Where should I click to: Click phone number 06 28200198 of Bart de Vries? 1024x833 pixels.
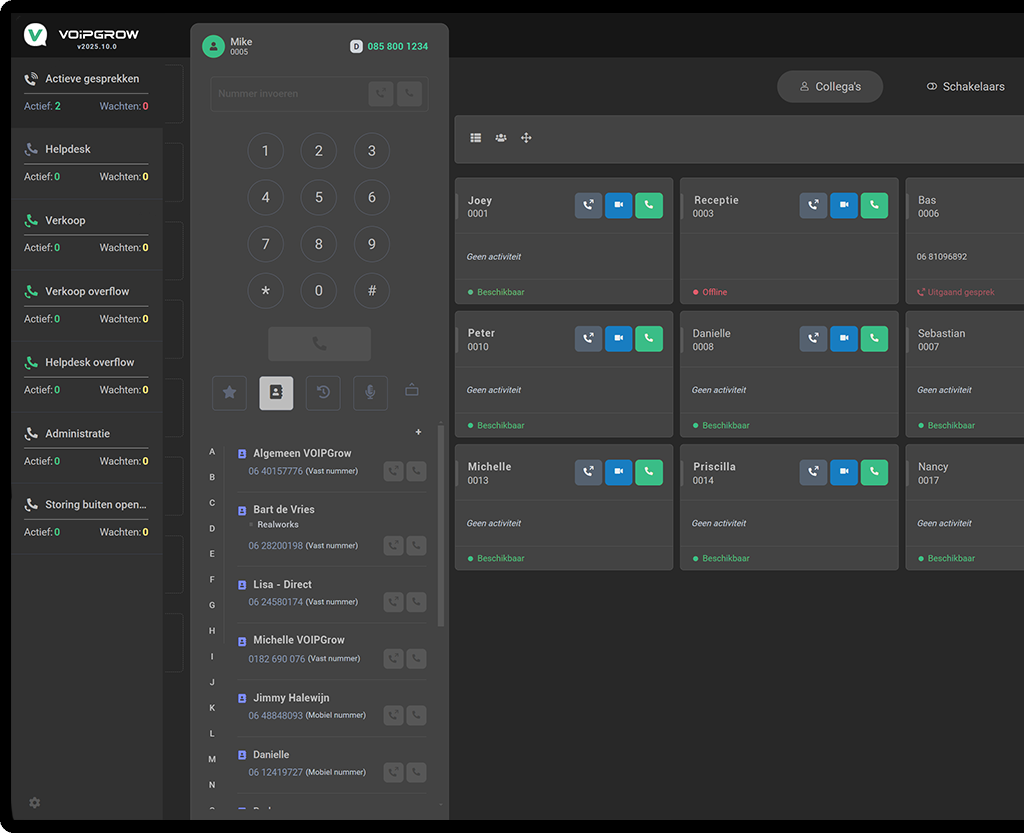coord(275,546)
